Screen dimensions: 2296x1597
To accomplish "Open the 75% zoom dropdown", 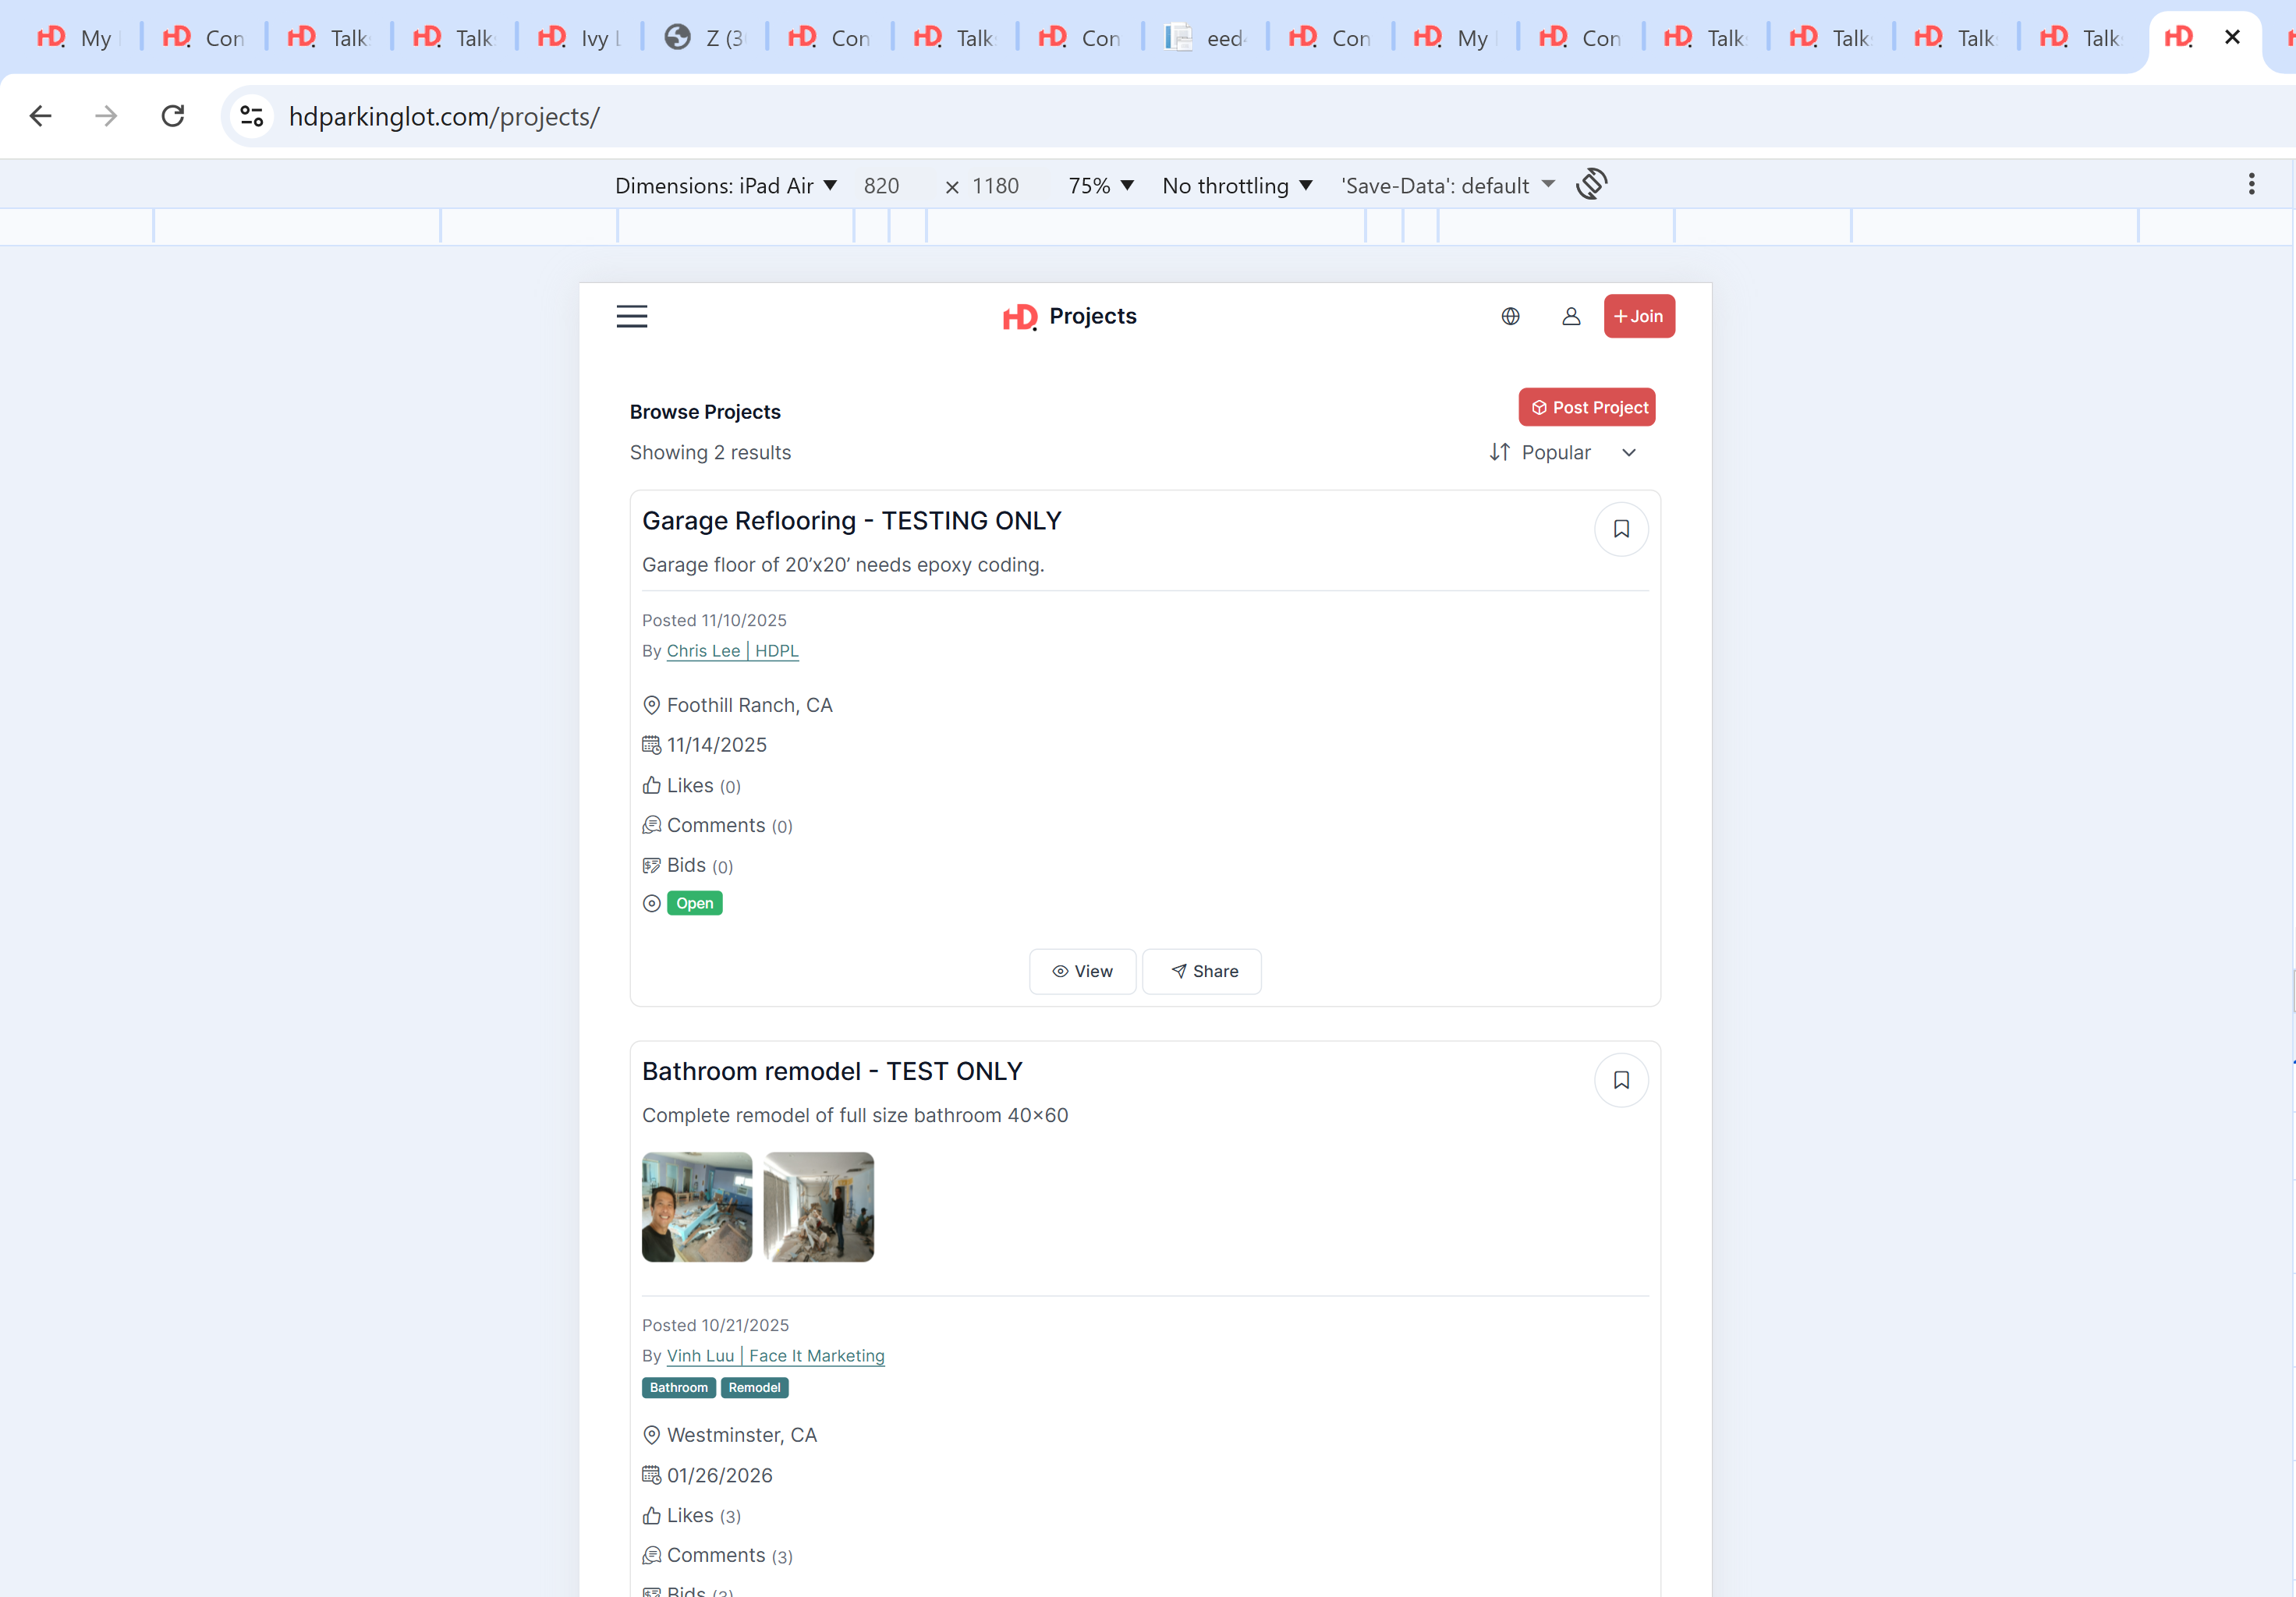I will (1100, 186).
